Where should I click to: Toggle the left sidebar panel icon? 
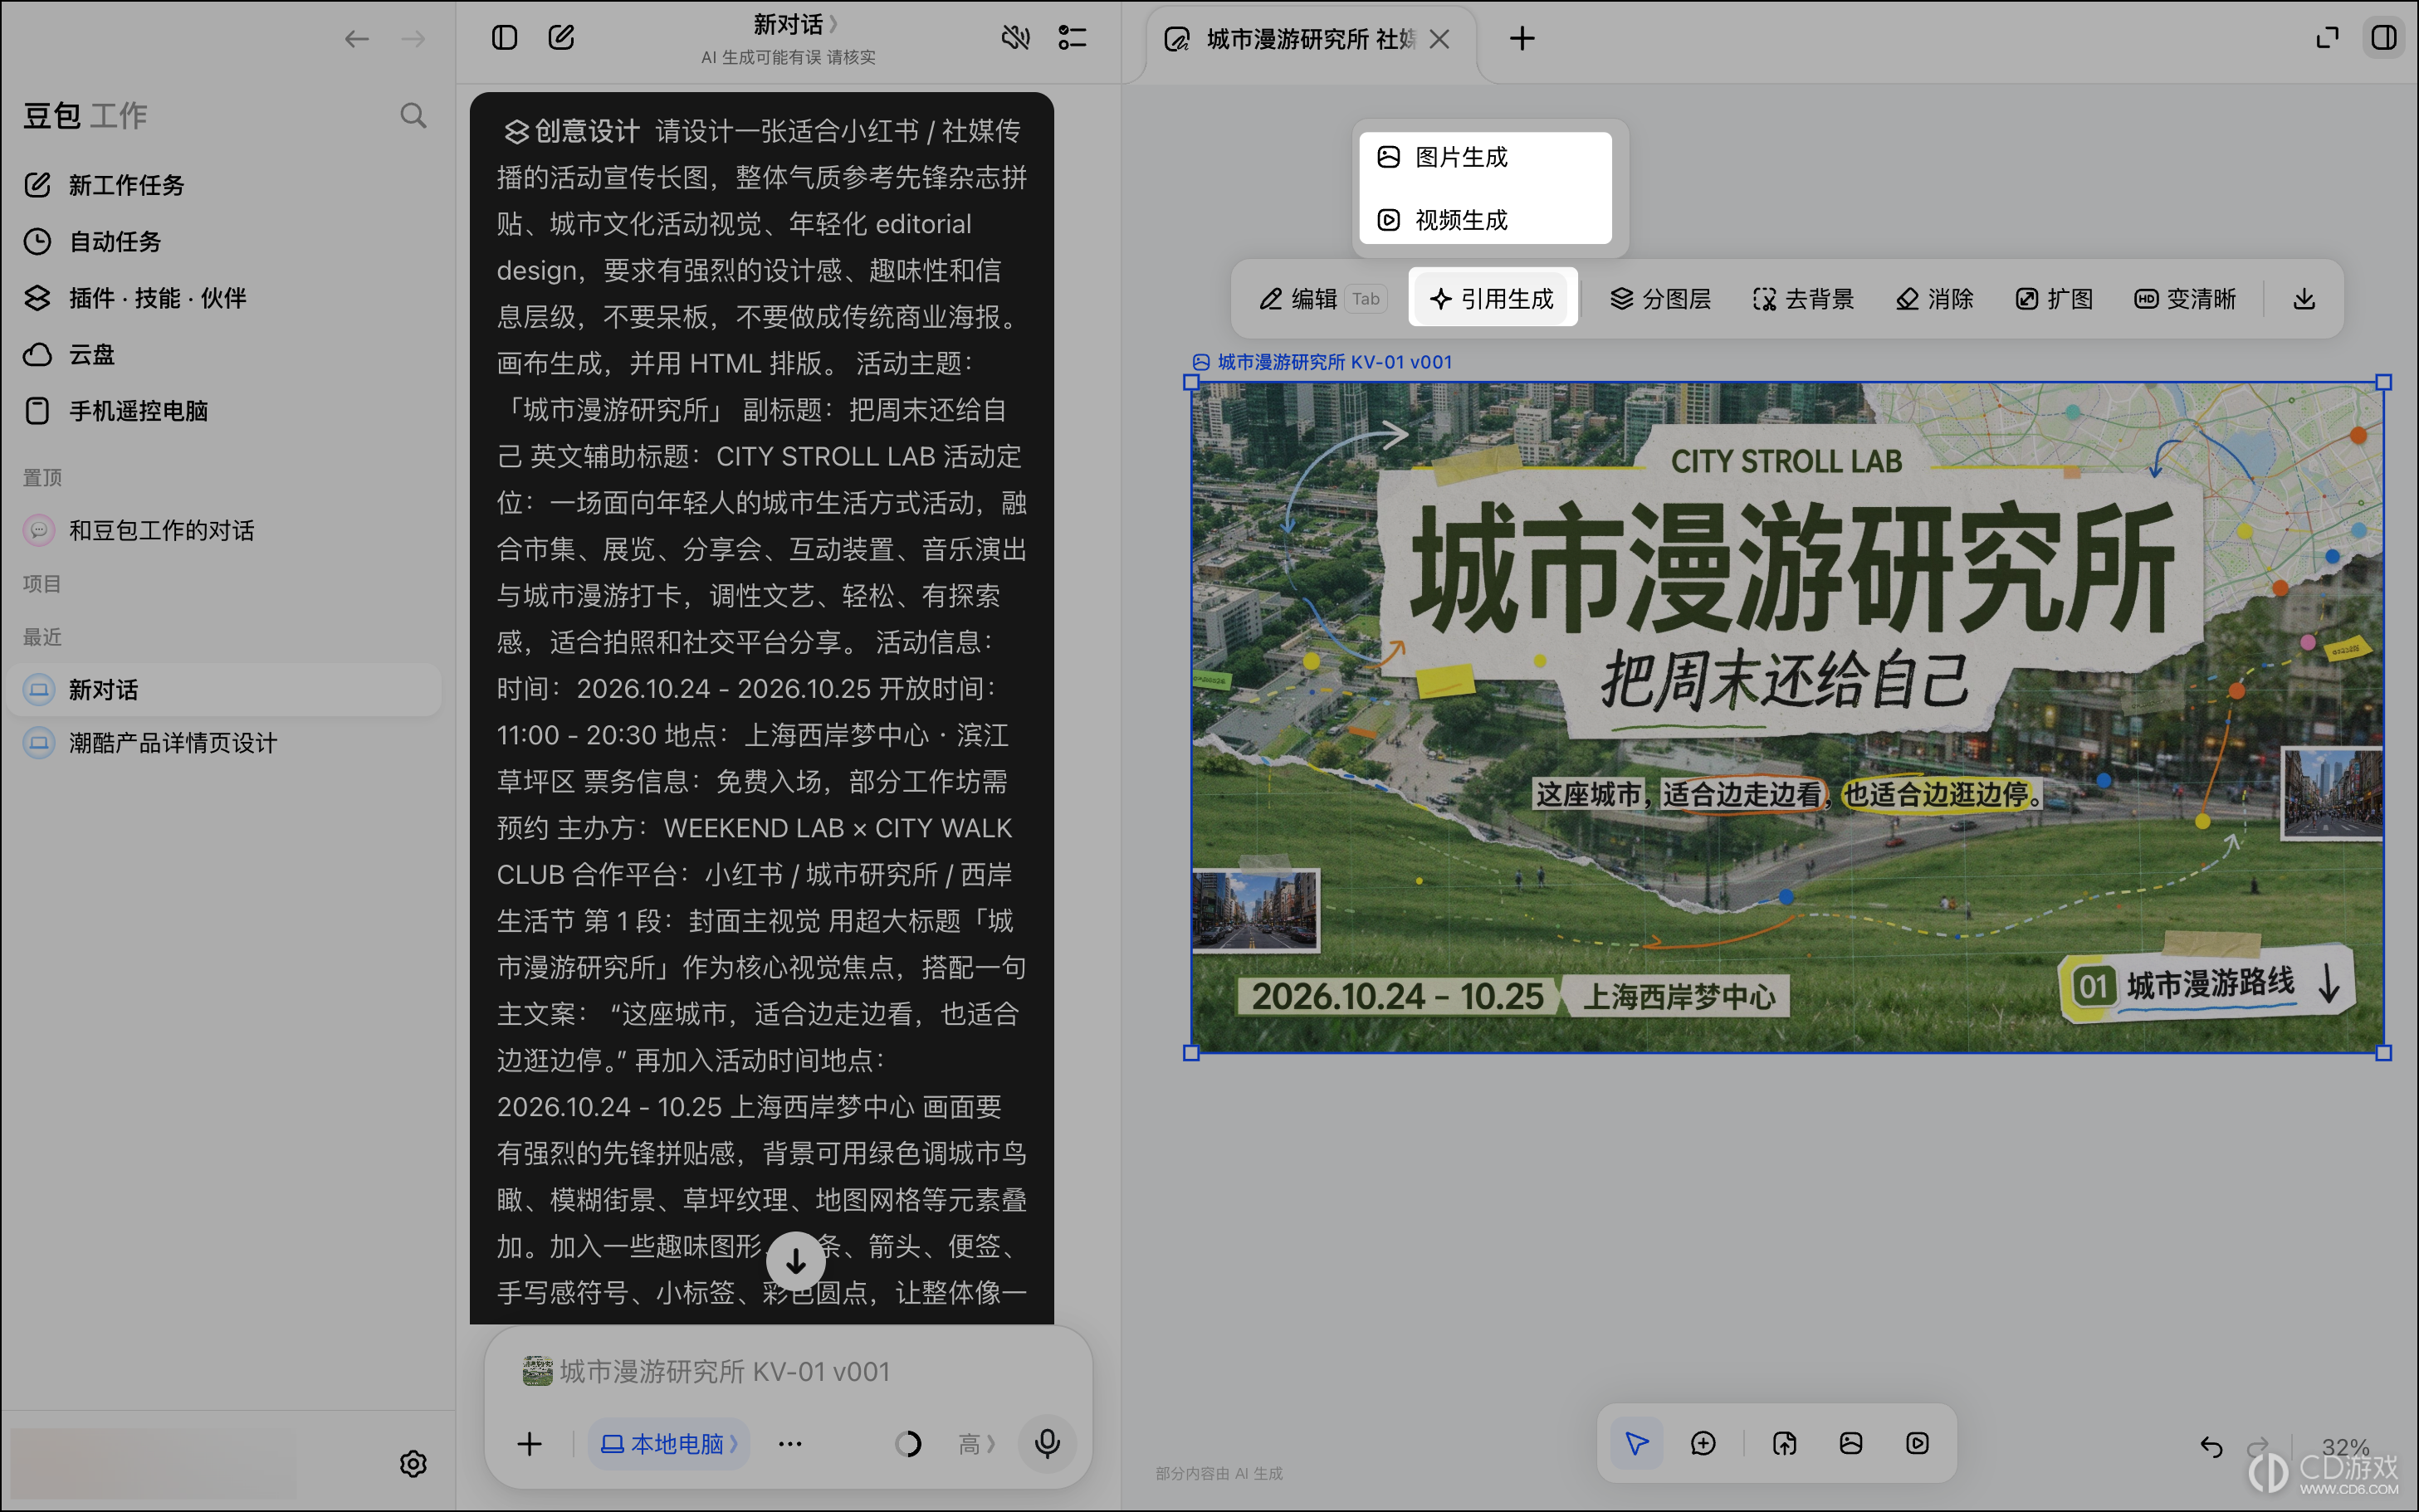pyautogui.click(x=504, y=38)
